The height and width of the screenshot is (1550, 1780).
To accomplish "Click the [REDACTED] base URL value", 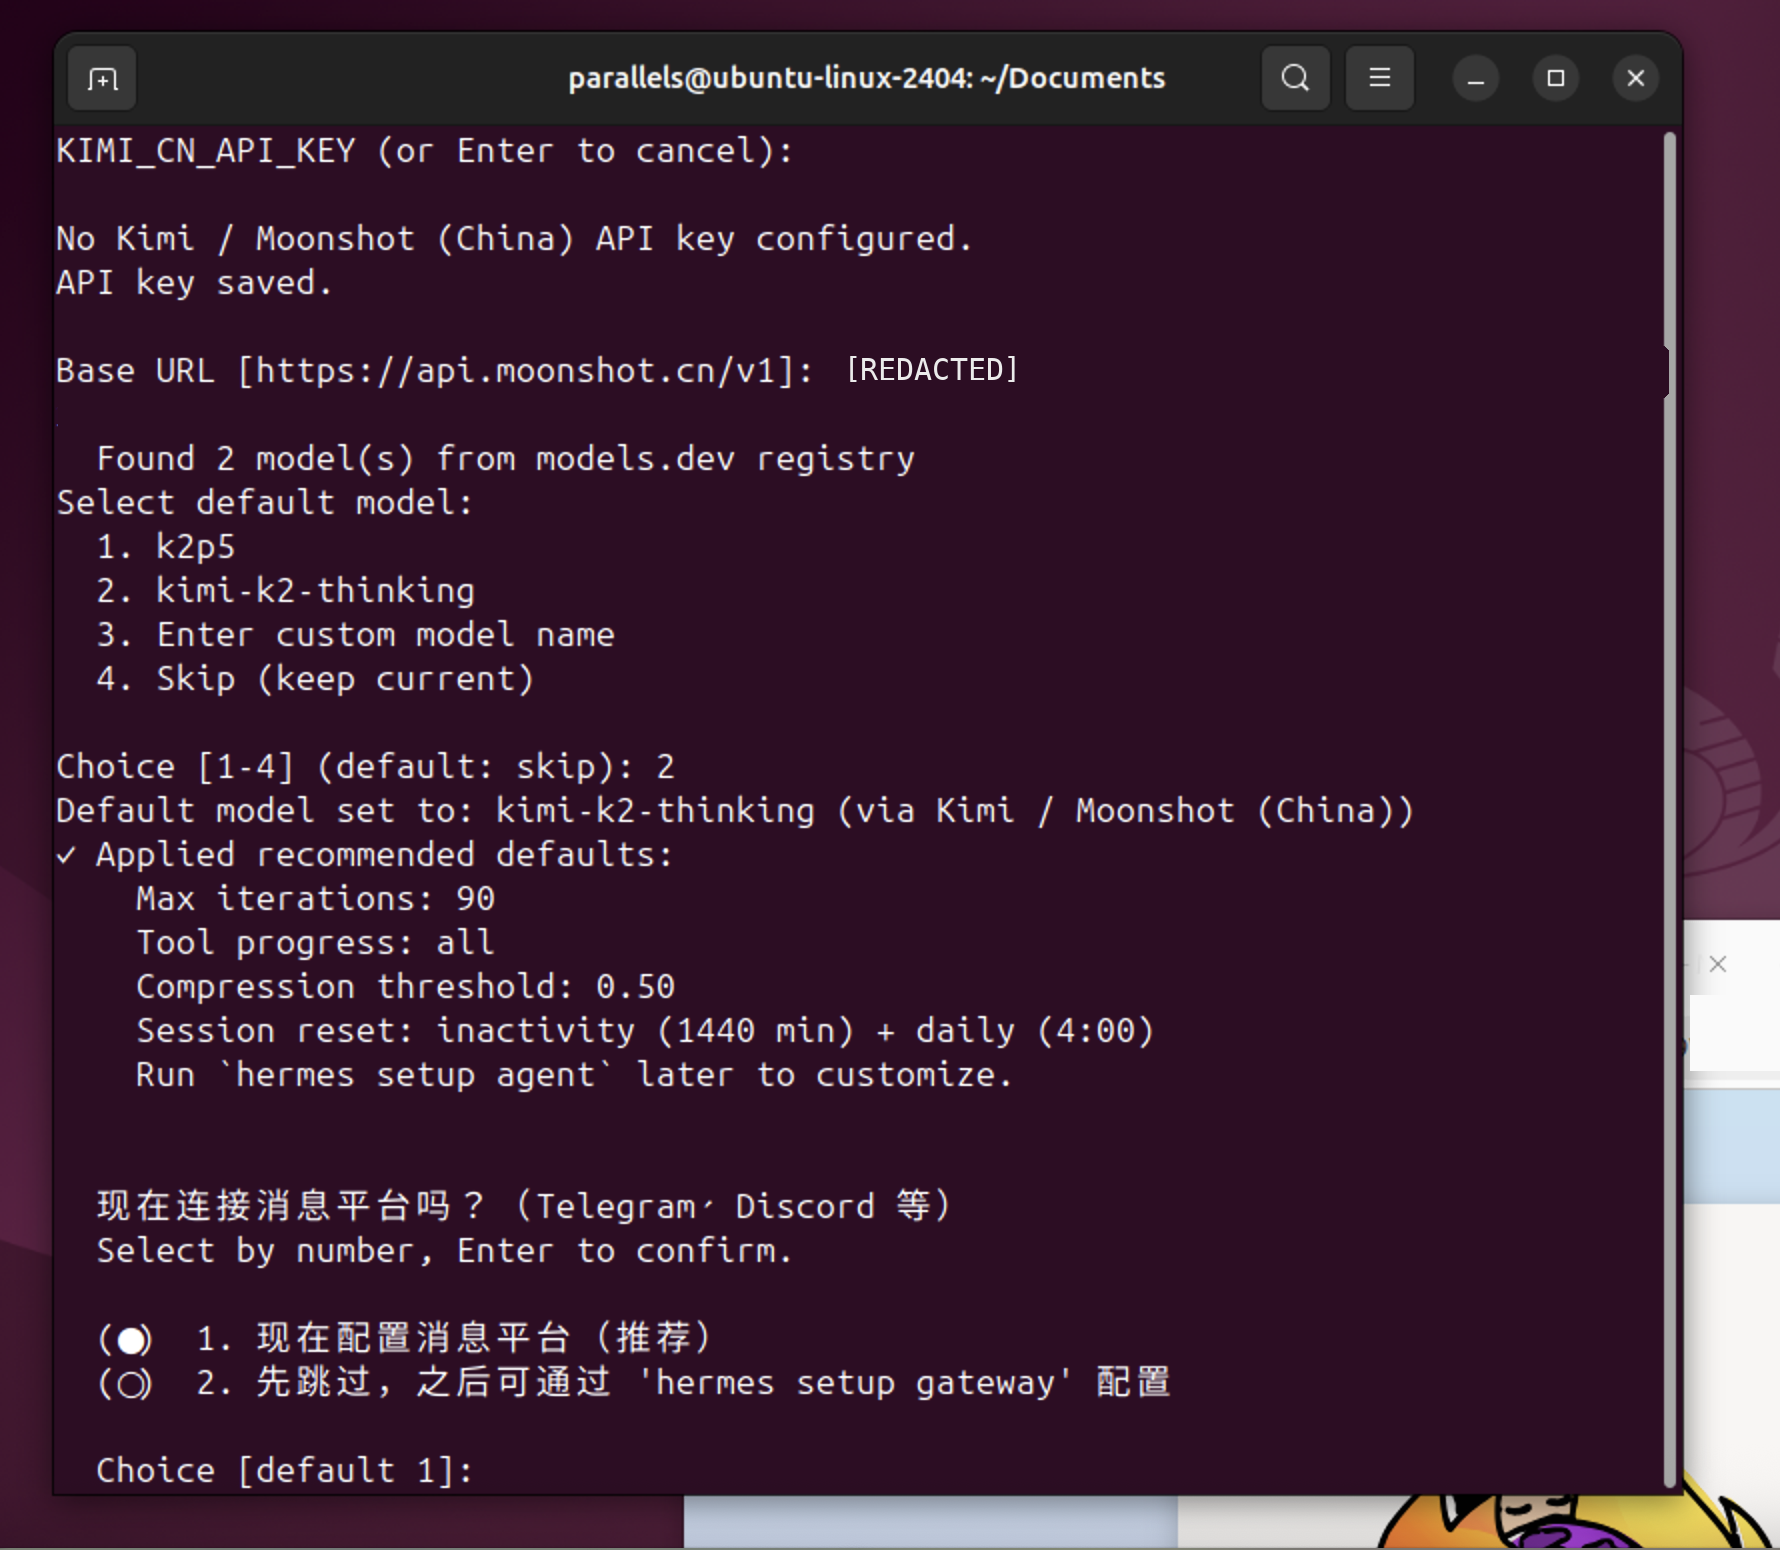I will [x=931, y=370].
